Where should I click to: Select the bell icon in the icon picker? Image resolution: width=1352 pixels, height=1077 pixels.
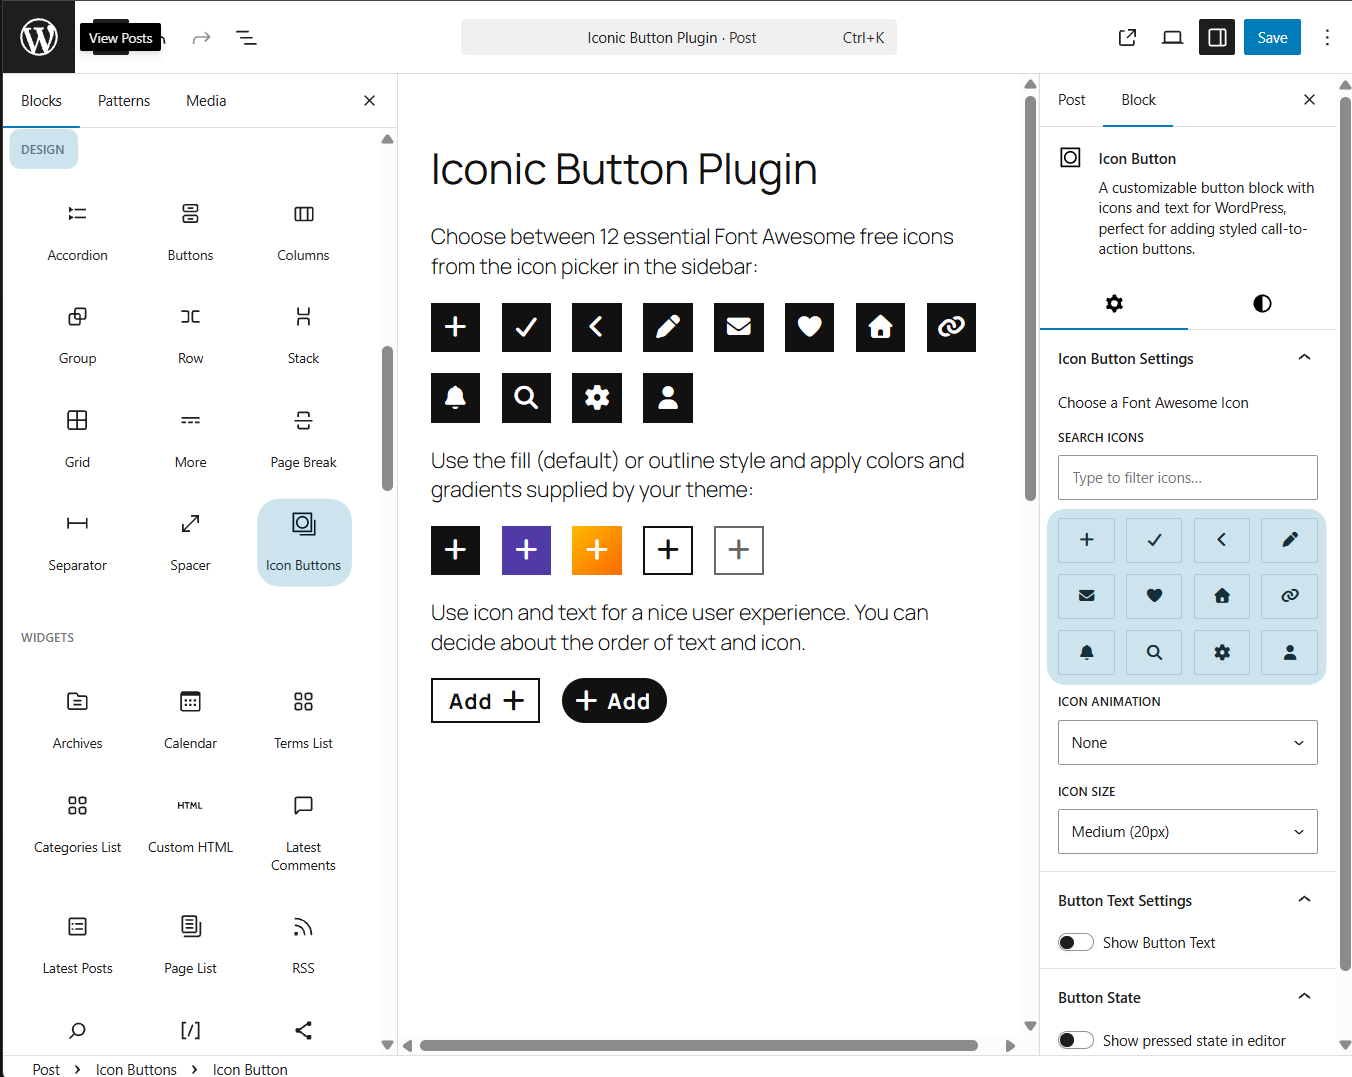(x=1086, y=652)
